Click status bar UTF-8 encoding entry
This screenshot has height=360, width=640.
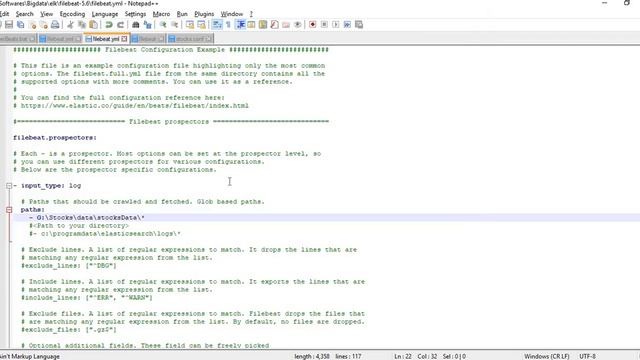[x=587, y=356]
